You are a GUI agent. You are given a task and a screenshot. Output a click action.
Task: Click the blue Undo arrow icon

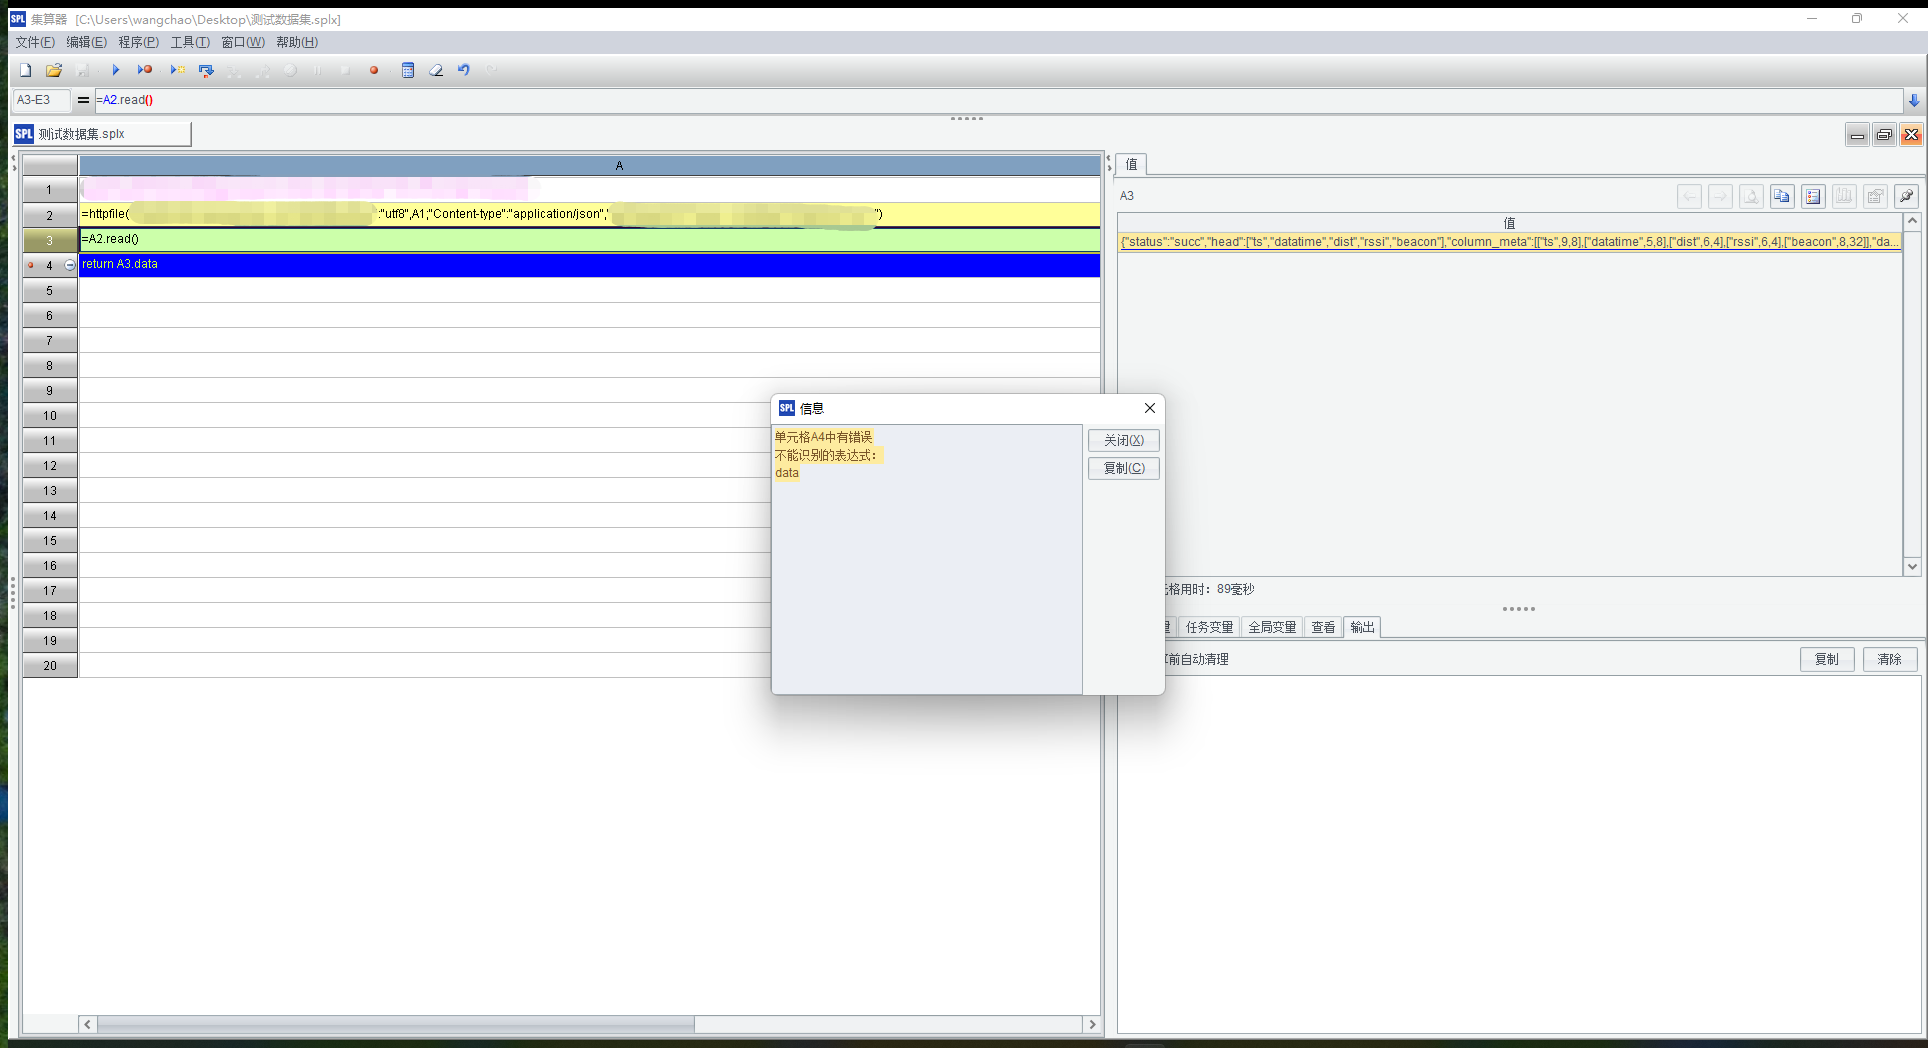tap(464, 70)
